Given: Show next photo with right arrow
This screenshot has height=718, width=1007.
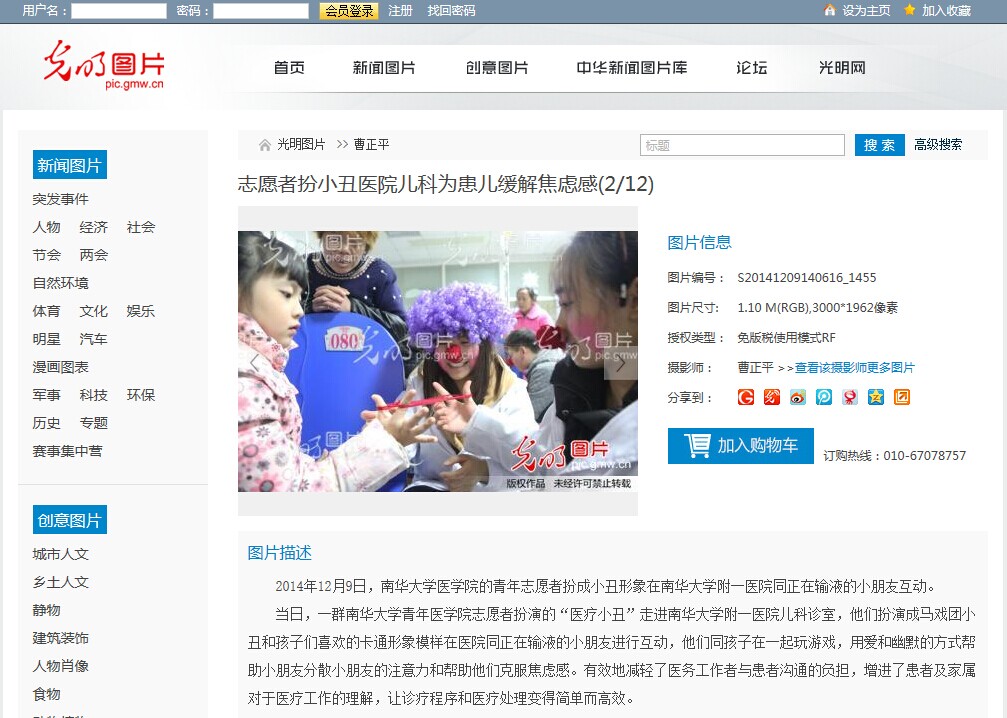Looking at the screenshot, I should pyautogui.click(x=620, y=364).
